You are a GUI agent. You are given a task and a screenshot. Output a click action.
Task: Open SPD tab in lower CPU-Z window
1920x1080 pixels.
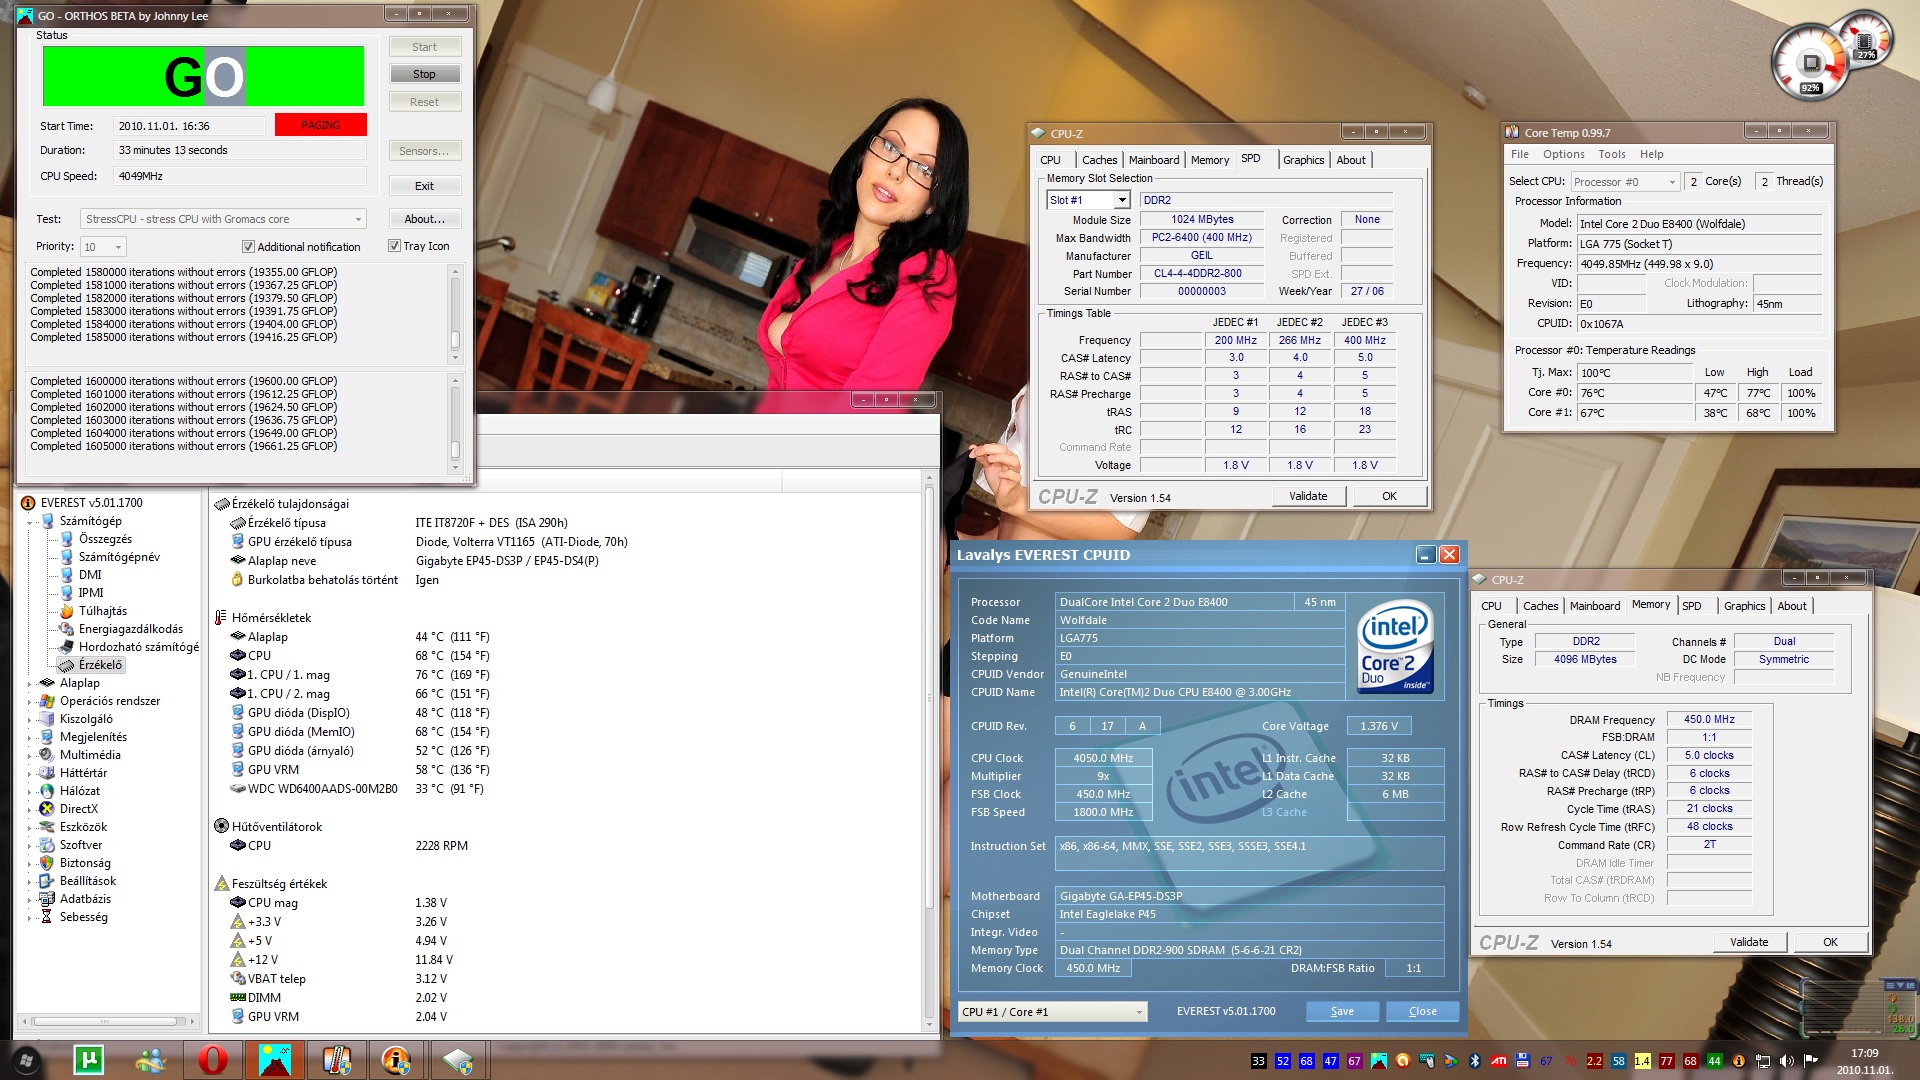click(x=1691, y=606)
